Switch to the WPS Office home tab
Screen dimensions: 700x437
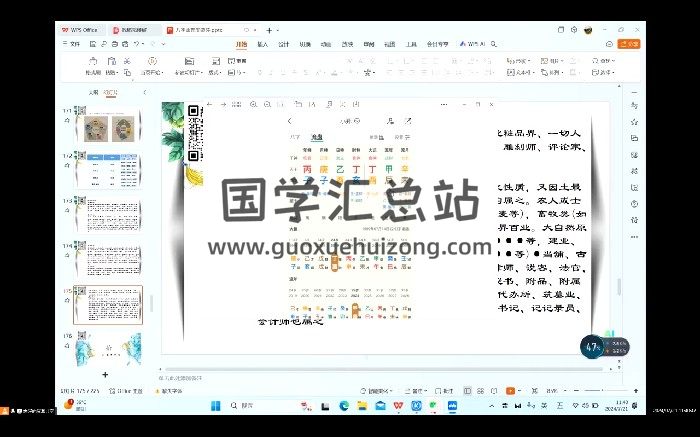[x=80, y=30]
